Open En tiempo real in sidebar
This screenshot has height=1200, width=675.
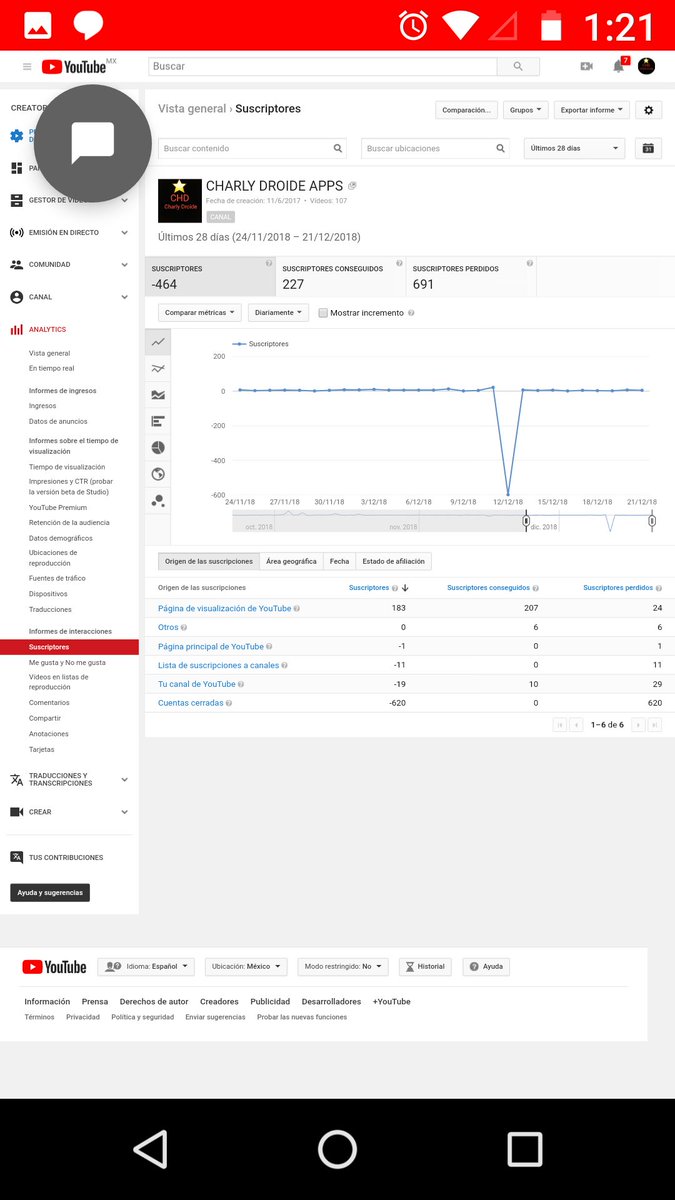(52, 368)
